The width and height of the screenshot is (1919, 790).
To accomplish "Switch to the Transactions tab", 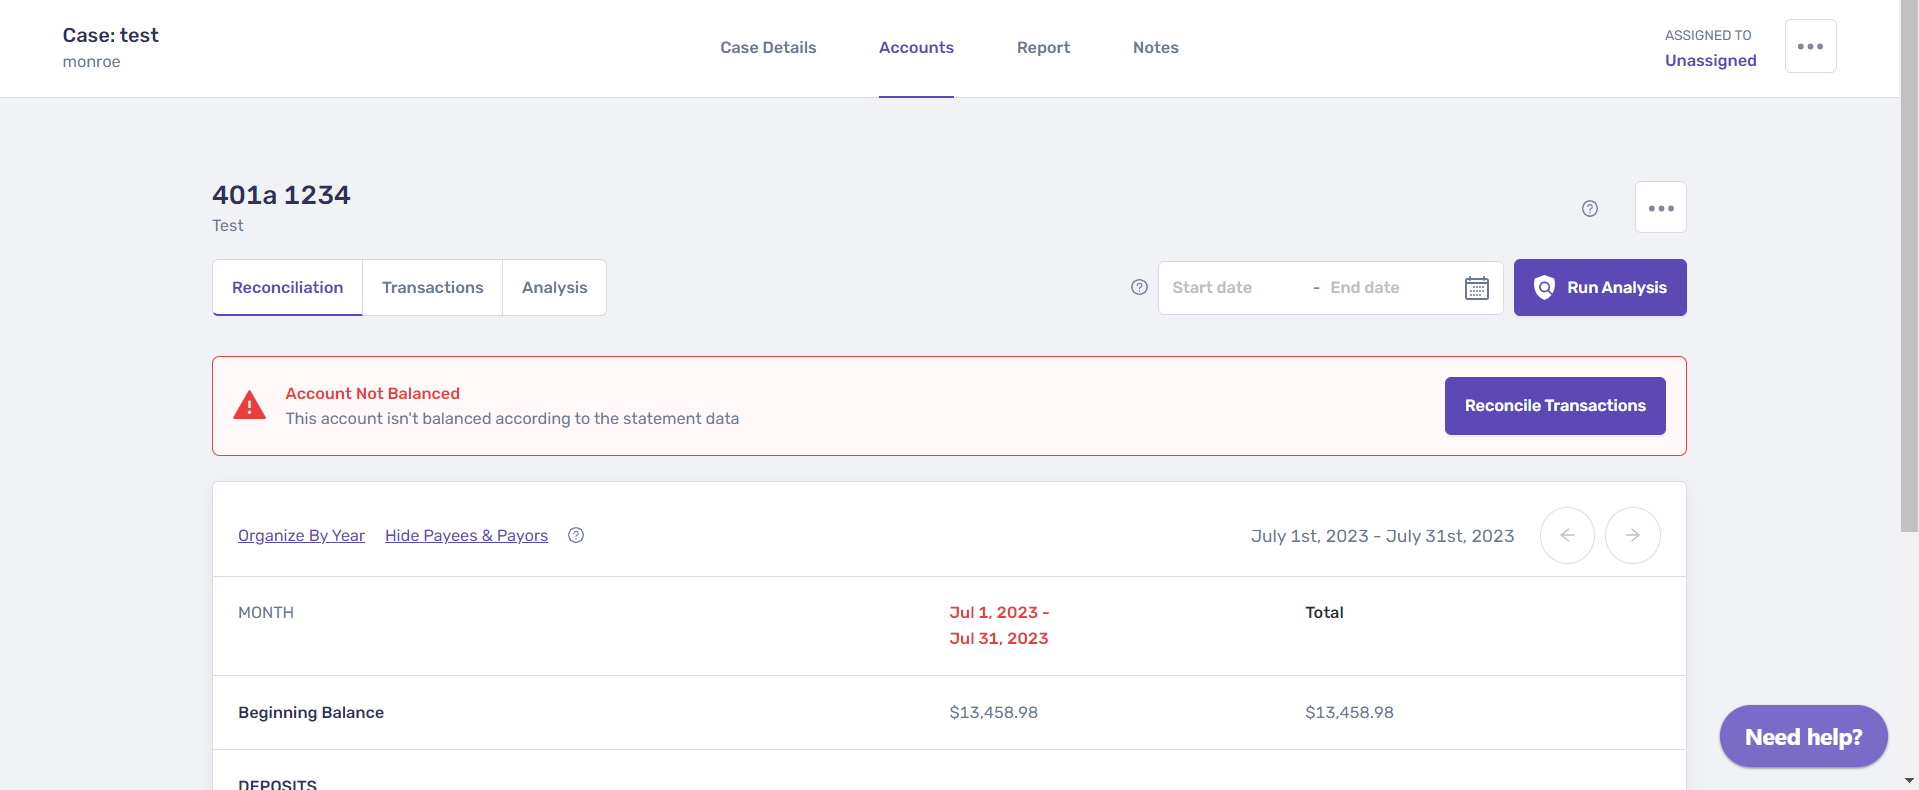I will (x=432, y=287).
